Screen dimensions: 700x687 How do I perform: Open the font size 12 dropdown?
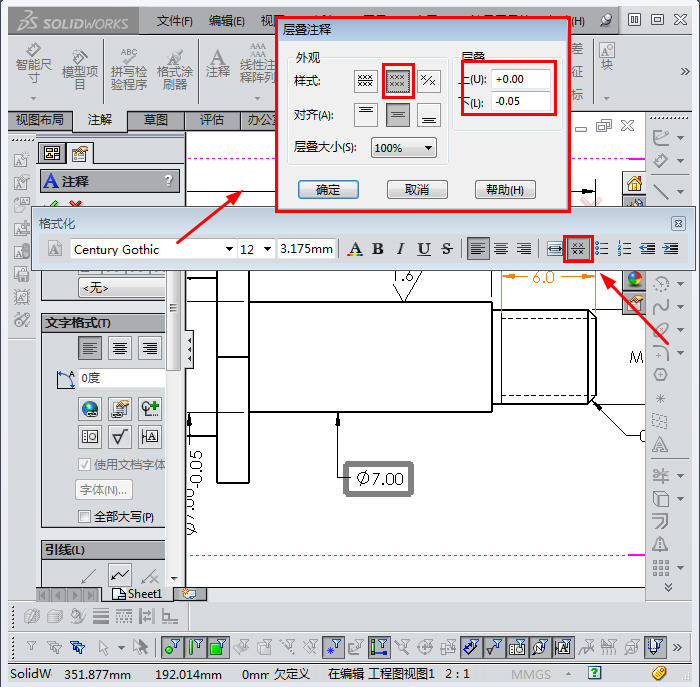(267, 249)
